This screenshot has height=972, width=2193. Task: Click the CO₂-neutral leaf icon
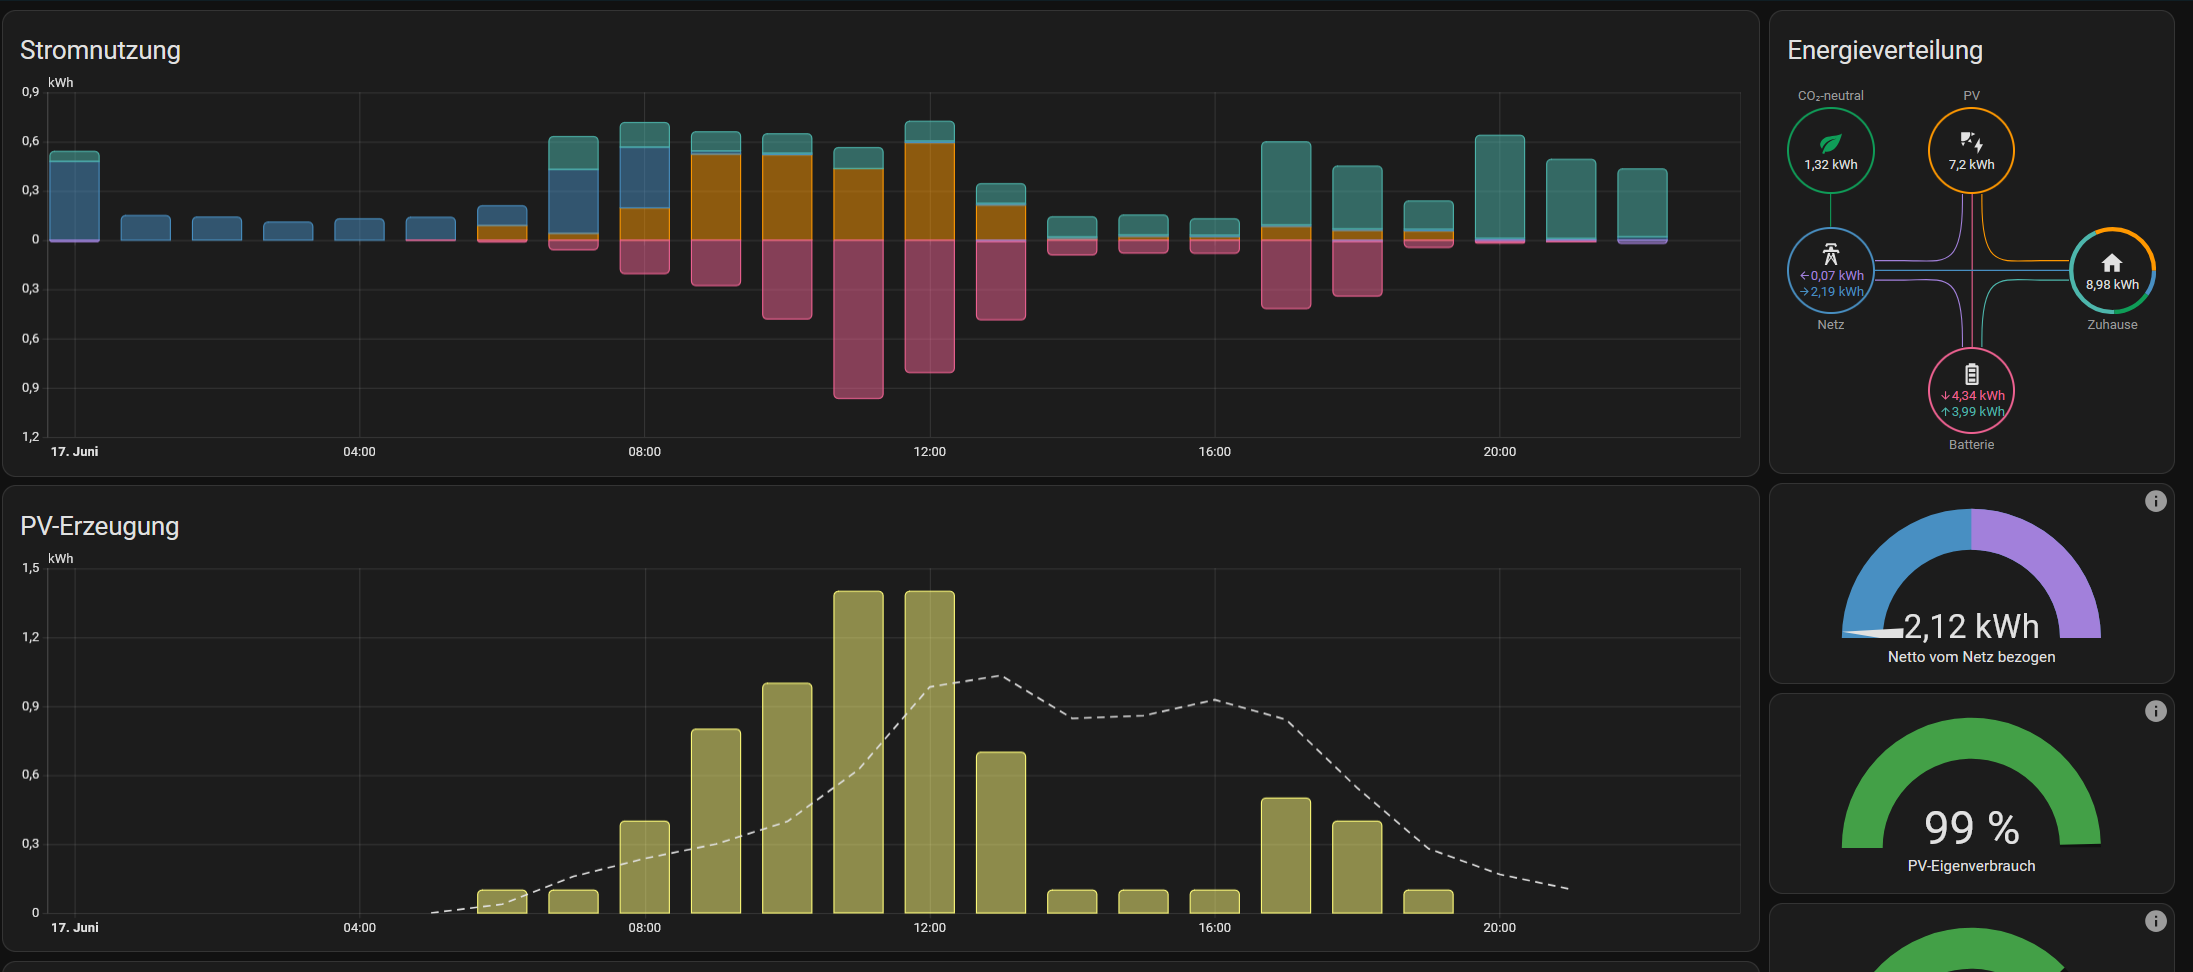click(x=1830, y=140)
